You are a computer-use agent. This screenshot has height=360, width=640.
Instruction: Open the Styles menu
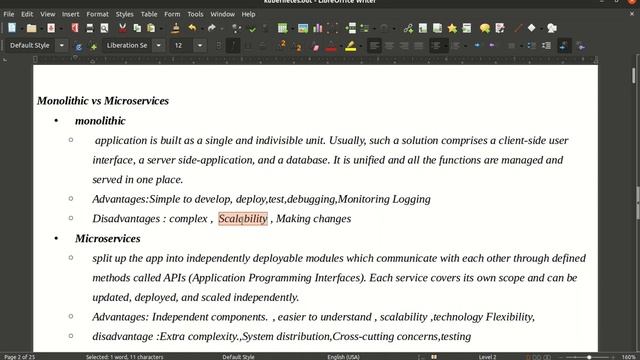pyautogui.click(x=124, y=14)
